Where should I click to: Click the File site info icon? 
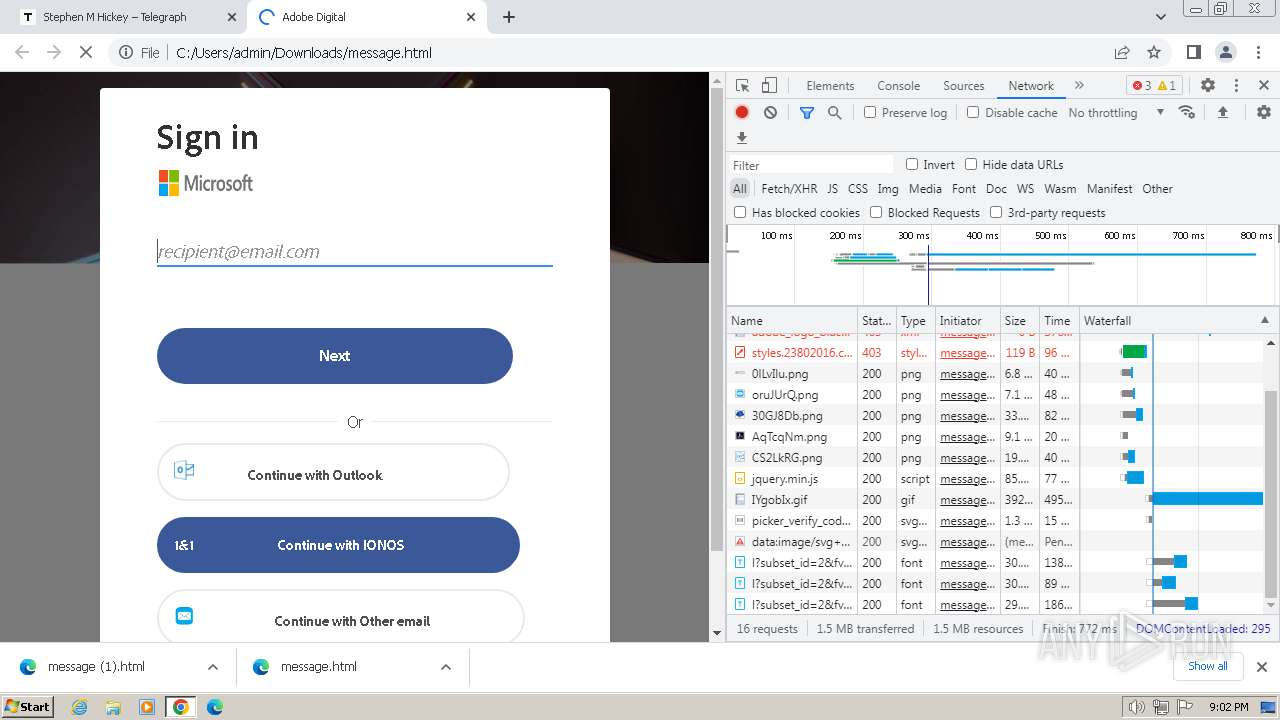click(x=139, y=53)
